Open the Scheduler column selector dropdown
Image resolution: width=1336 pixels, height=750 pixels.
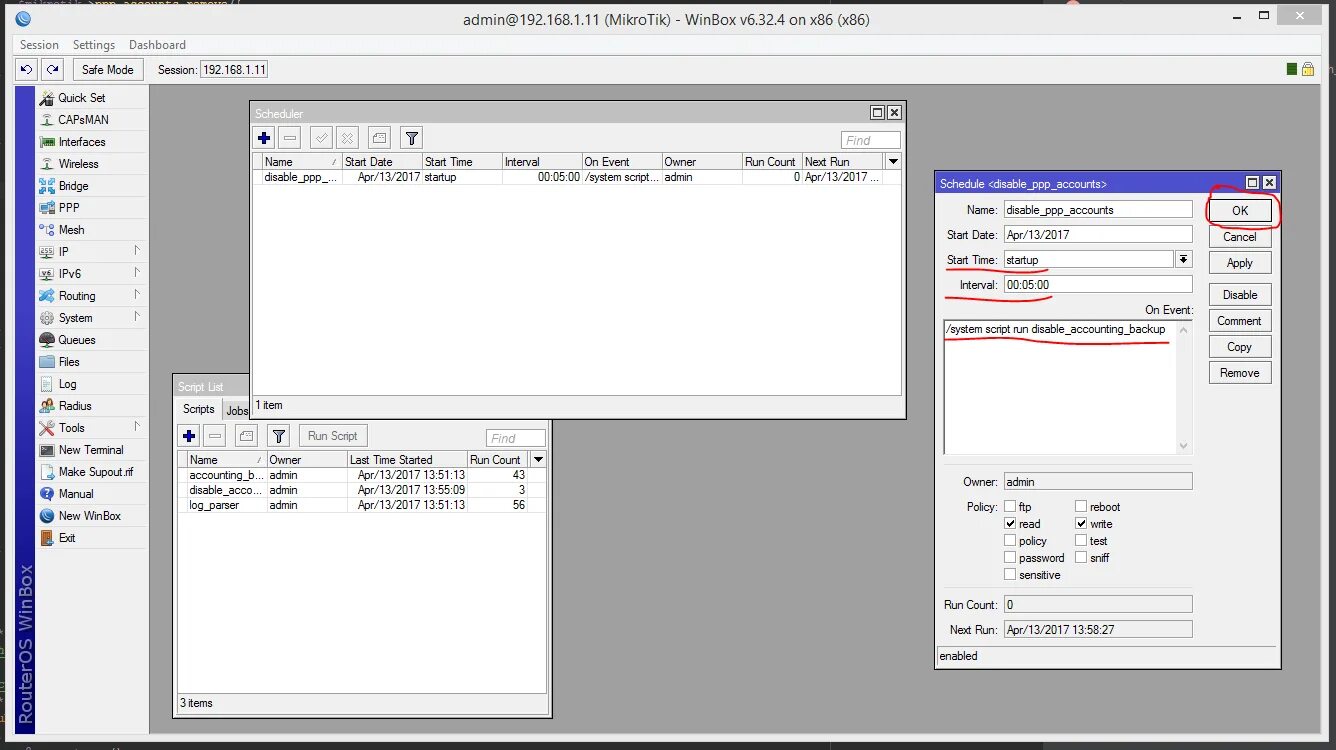tap(893, 161)
